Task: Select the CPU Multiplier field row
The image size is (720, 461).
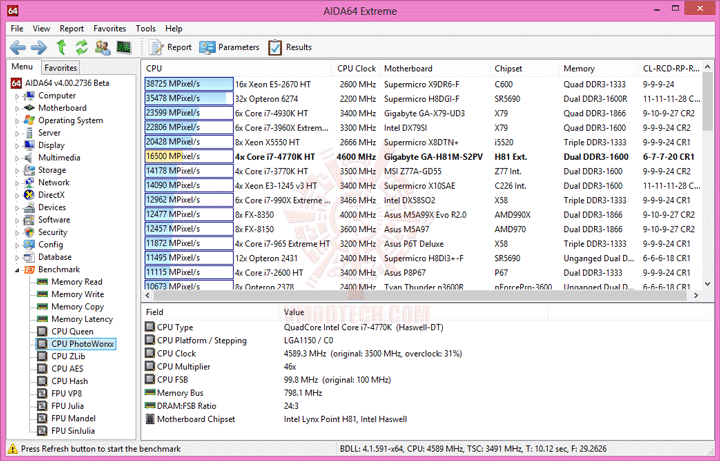Action: click(x=349, y=366)
